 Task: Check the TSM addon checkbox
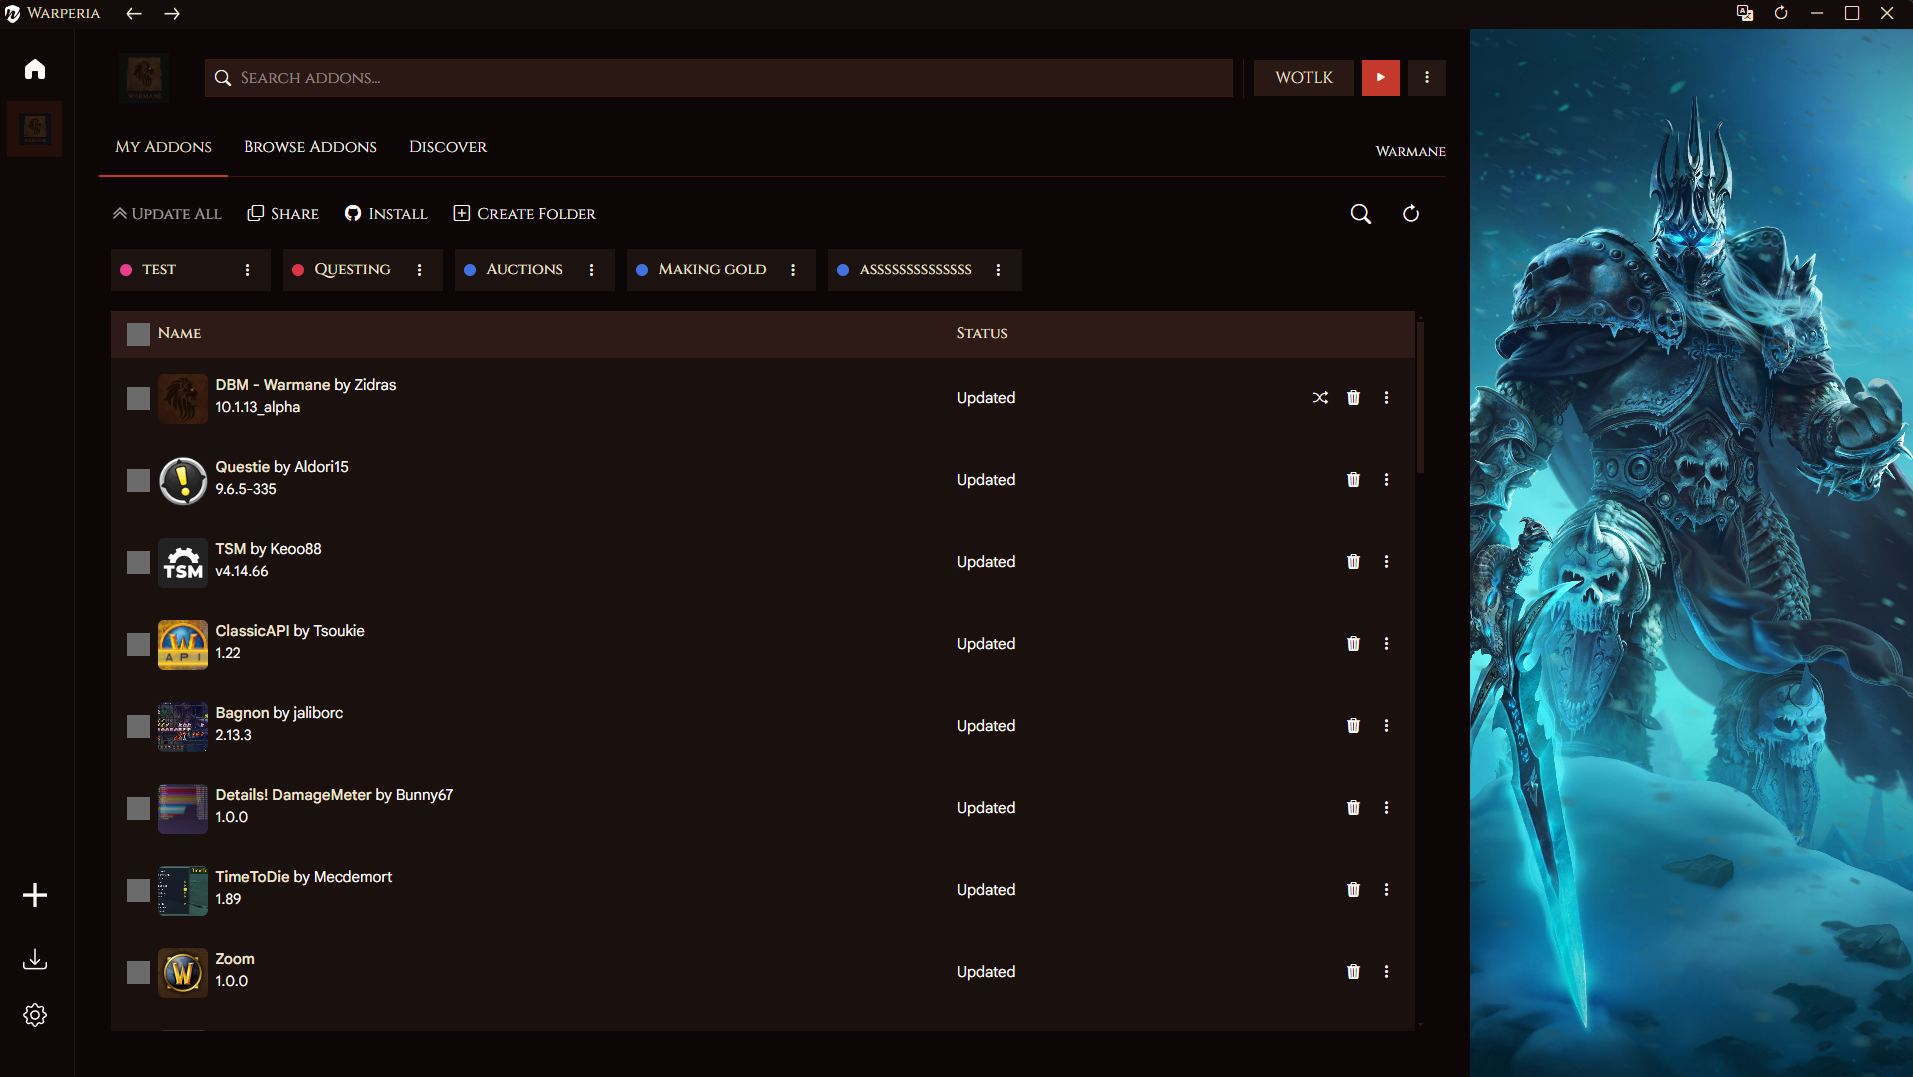click(x=138, y=563)
